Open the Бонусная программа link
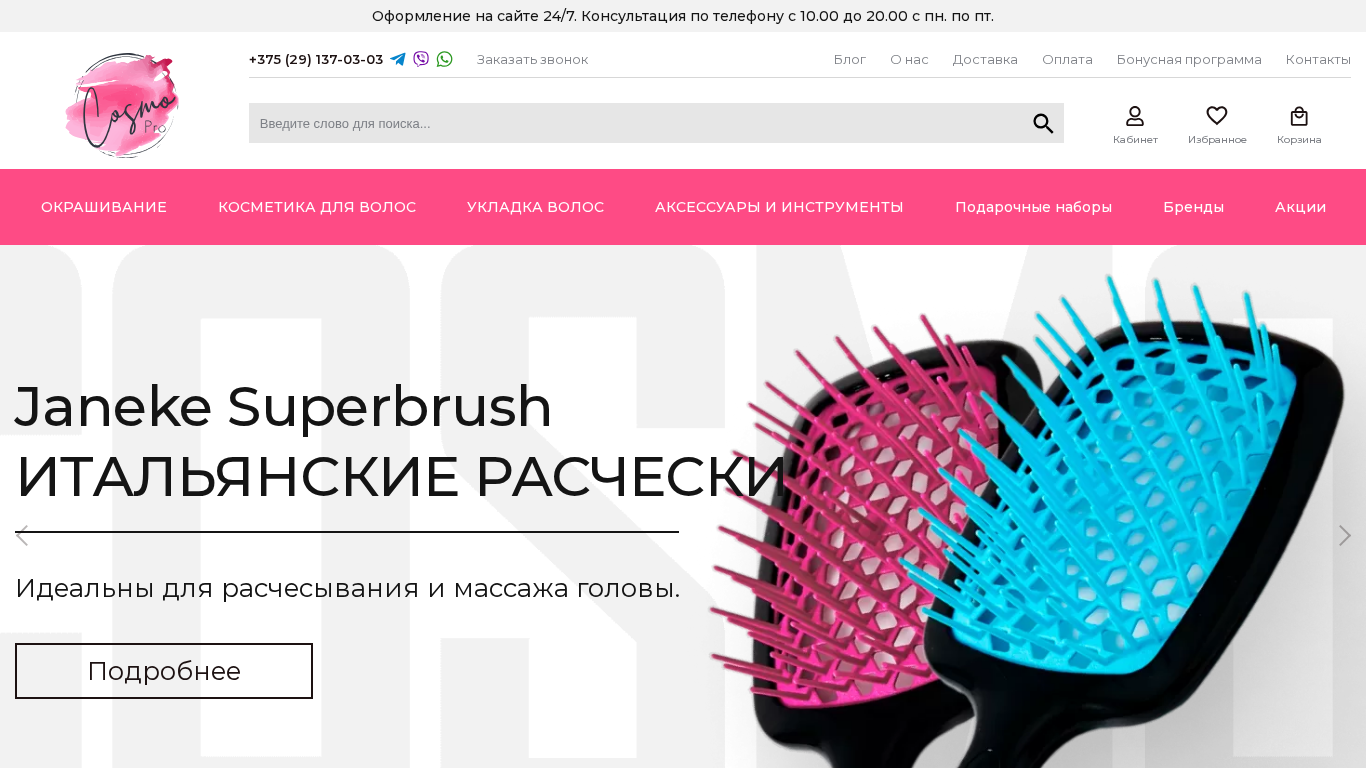 (1189, 59)
